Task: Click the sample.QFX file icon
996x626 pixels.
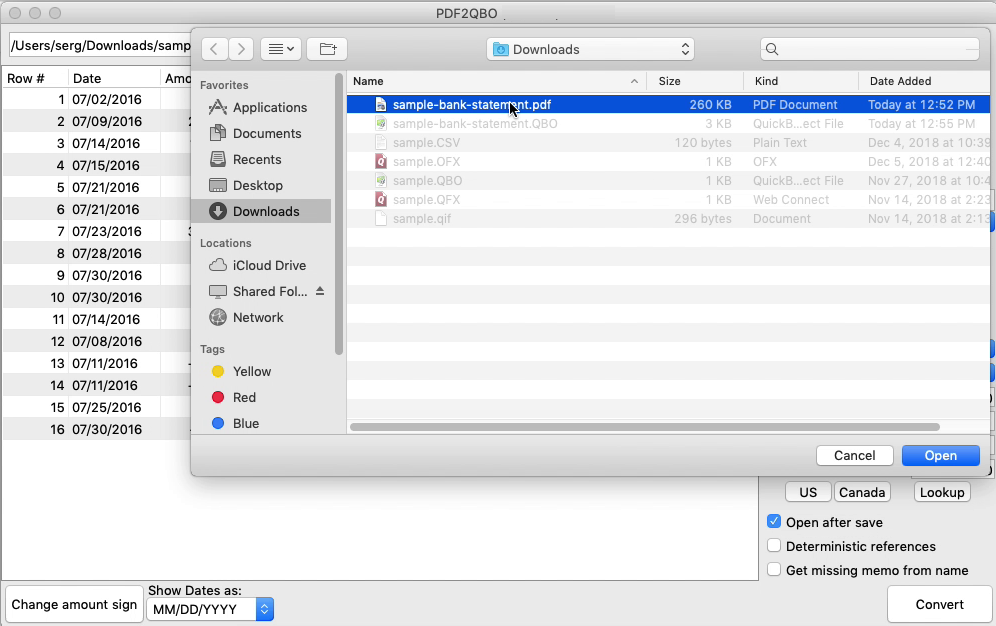Action: pos(381,200)
